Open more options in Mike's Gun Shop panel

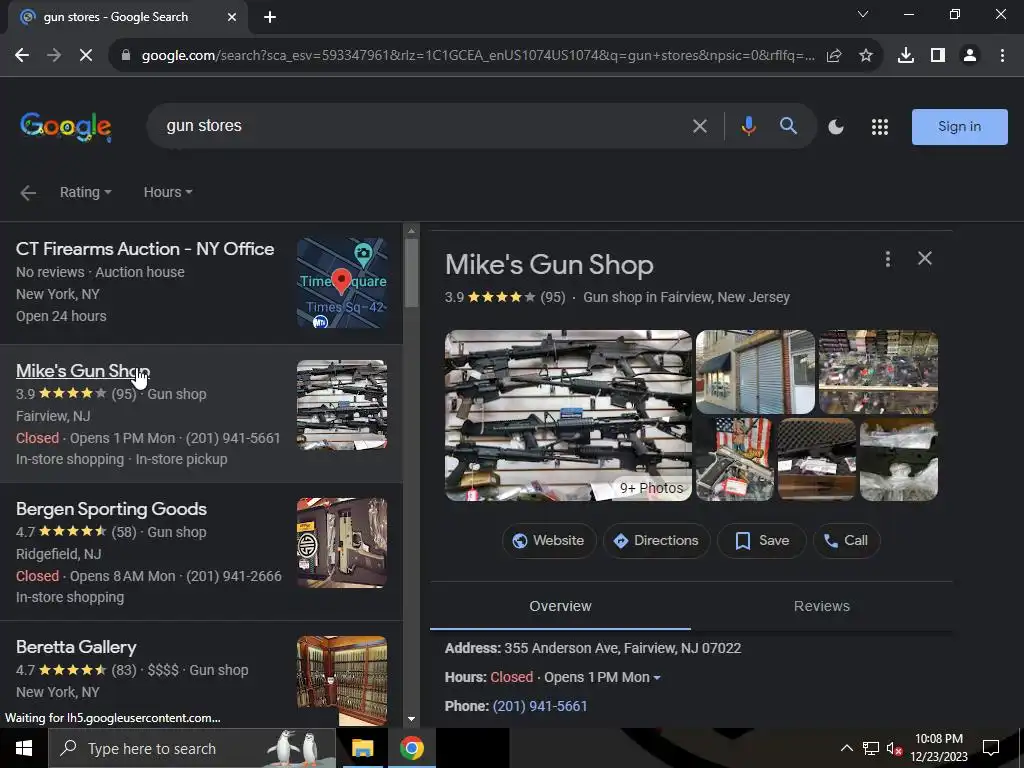pyautogui.click(x=888, y=259)
